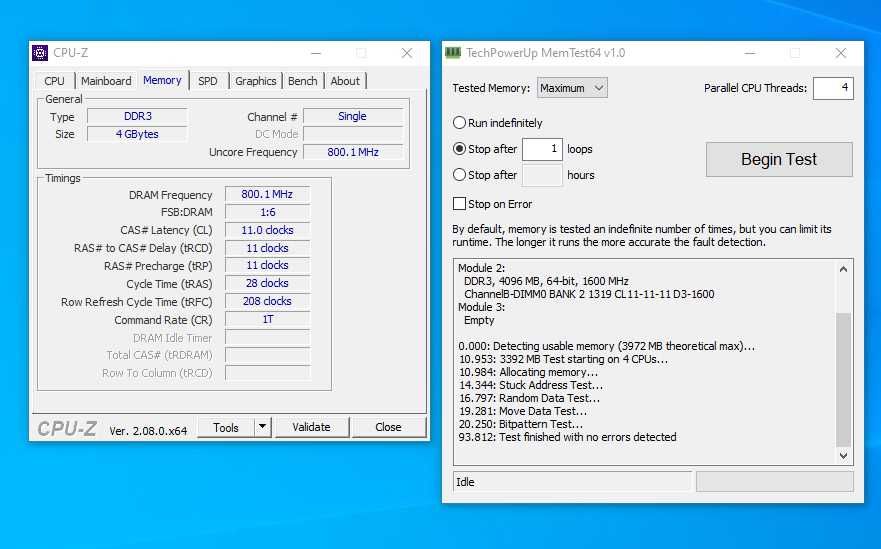881x549 pixels.
Task: Click the Parallel CPU Threads input field
Action: (833, 88)
